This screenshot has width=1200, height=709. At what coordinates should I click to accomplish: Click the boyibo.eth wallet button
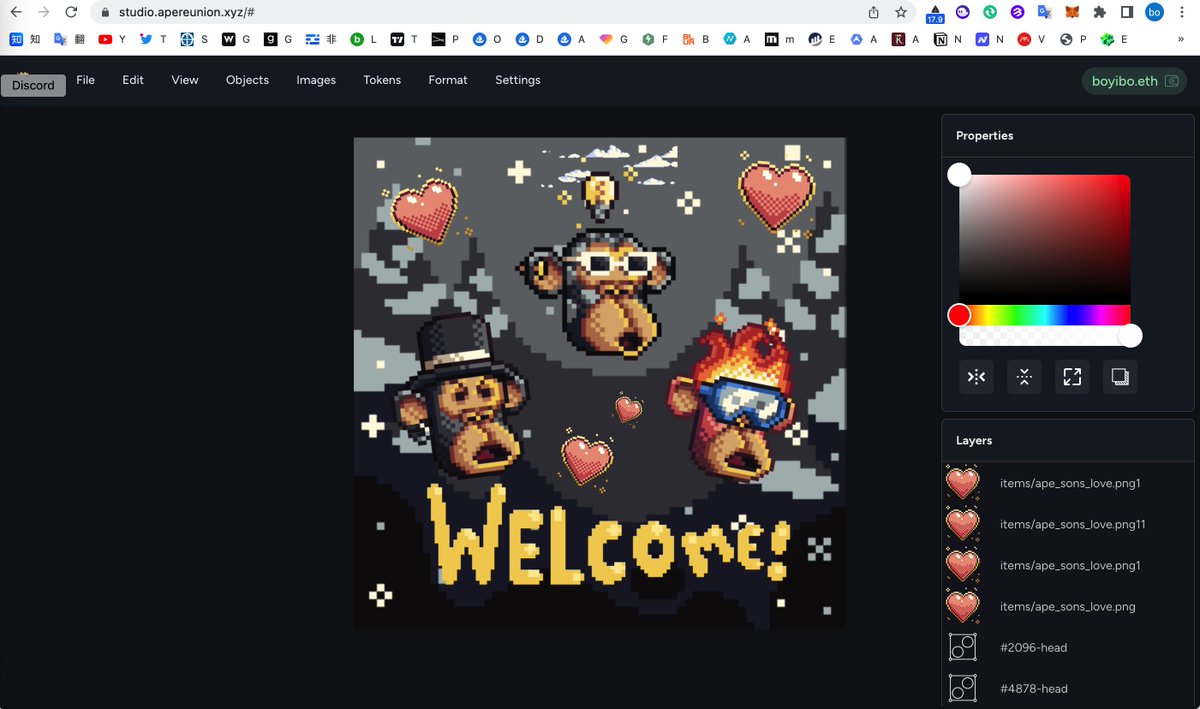[x=1135, y=81]
